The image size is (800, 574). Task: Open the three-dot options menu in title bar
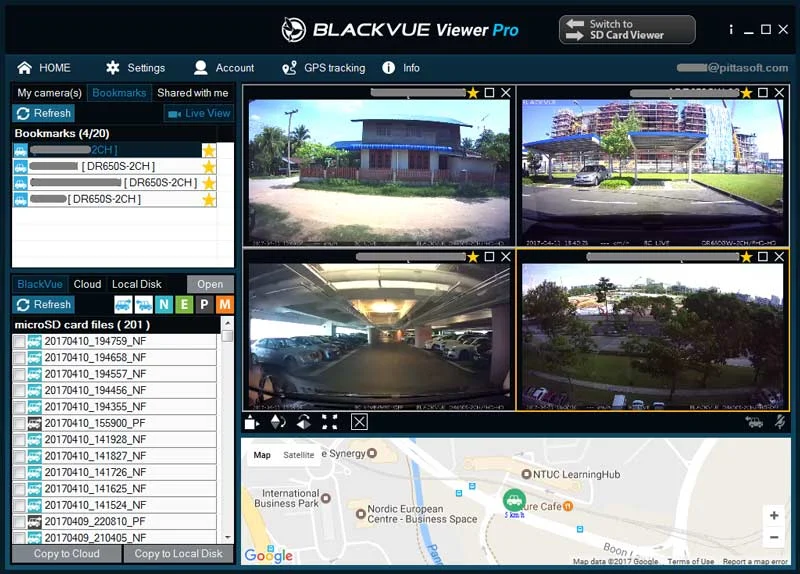click(x=731, y=30)
